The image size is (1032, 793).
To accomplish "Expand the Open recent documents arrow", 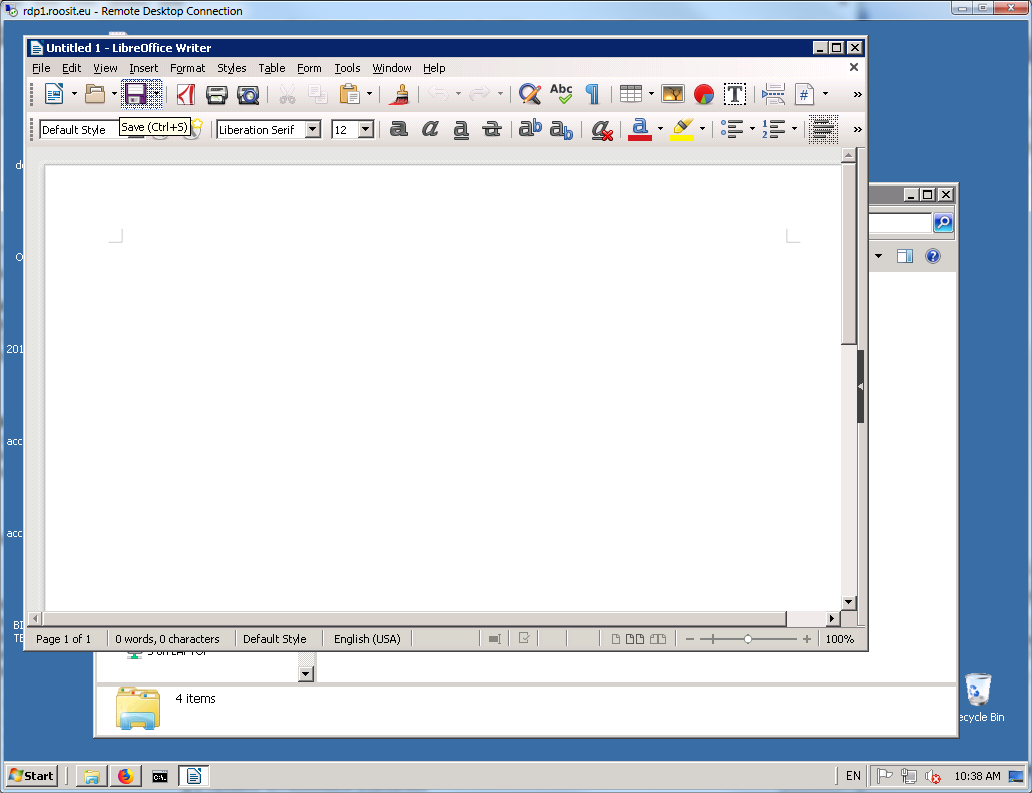I will click(114, 94).
